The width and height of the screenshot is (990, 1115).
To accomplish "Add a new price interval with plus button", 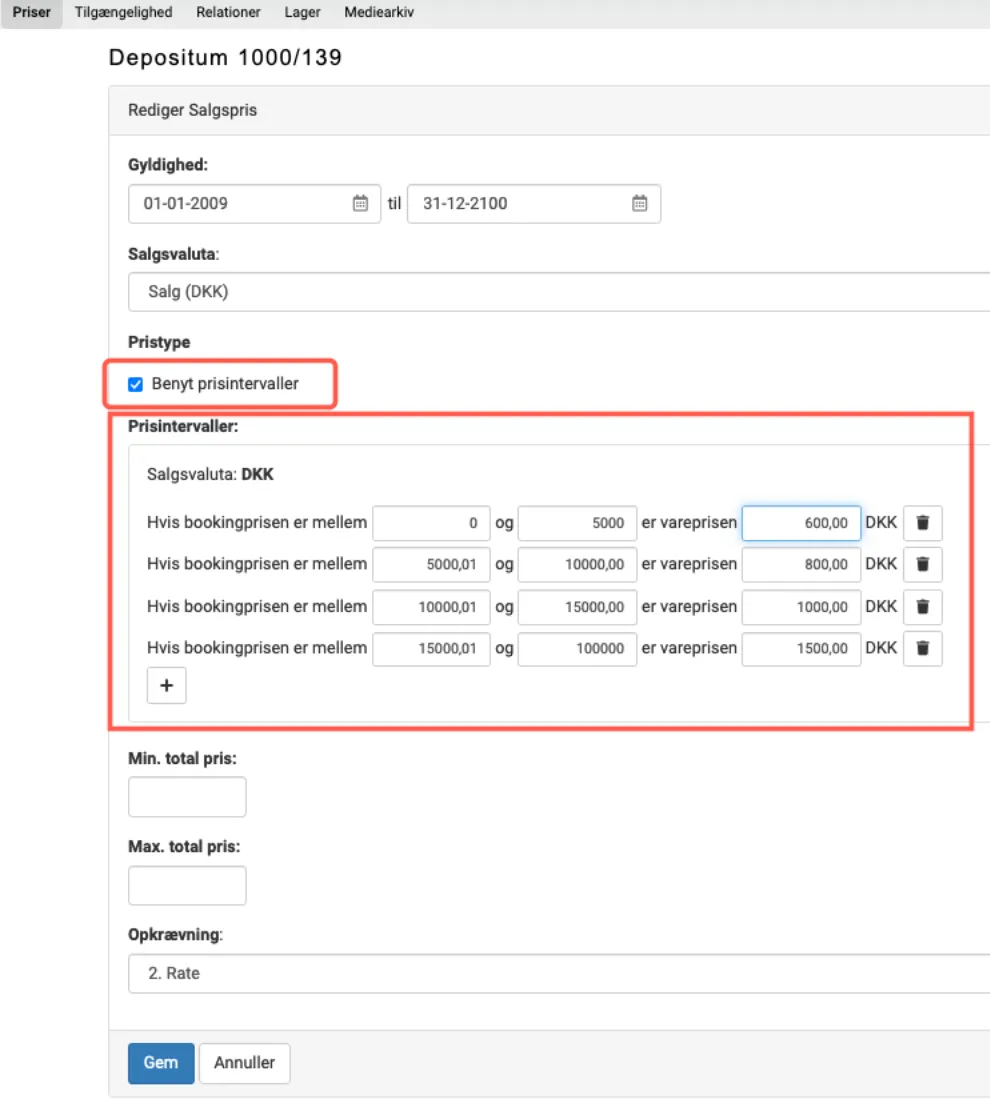I will [166, 686].
